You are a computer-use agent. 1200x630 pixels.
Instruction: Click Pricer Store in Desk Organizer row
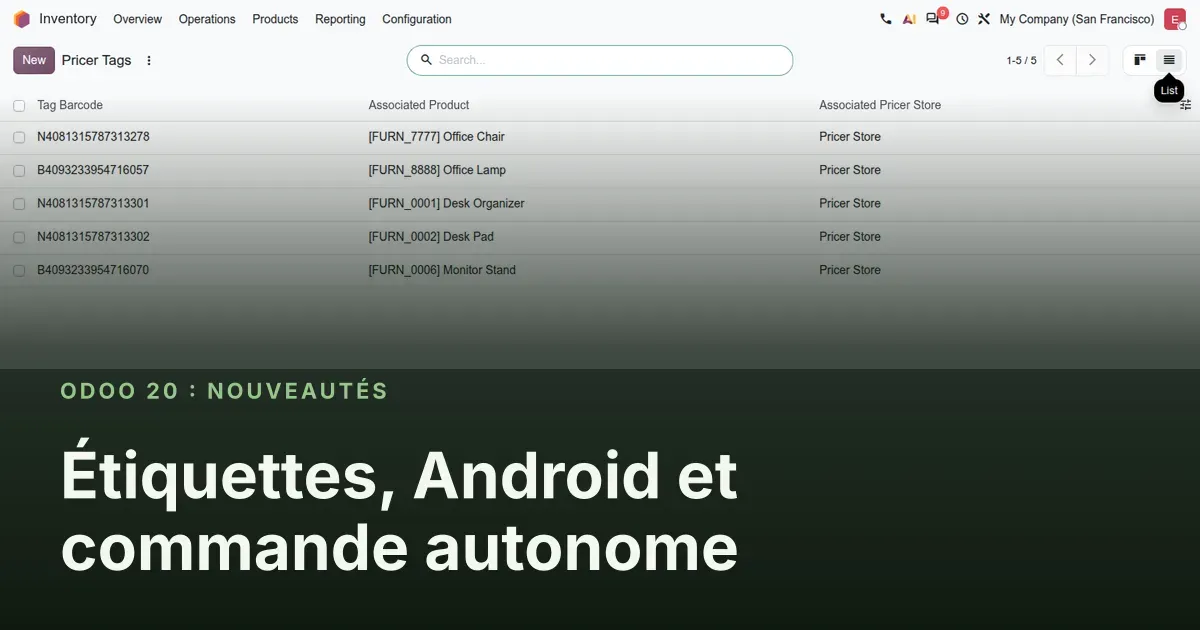850,204
